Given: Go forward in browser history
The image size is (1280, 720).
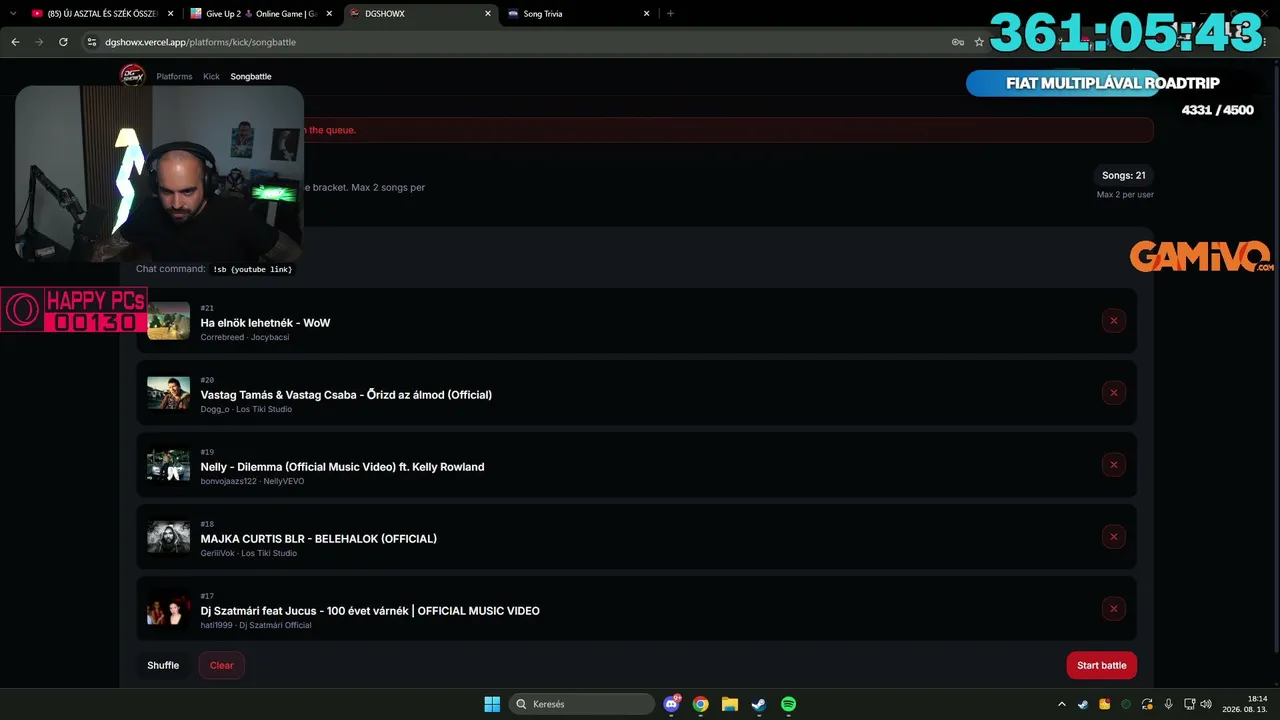Looking at the screenshot, I should coord(39,42).
